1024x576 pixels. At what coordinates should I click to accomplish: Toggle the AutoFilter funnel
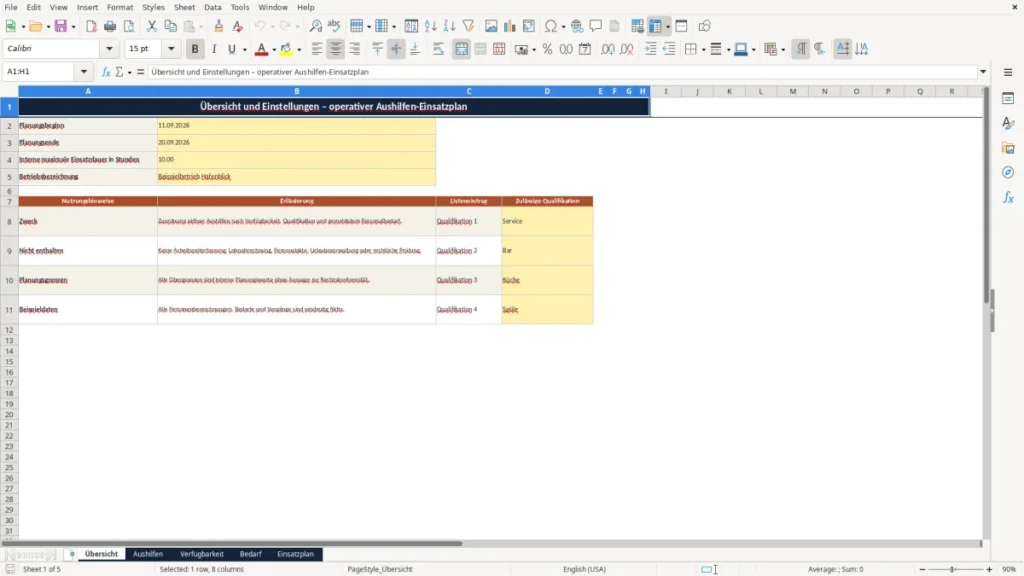[468, 26]
